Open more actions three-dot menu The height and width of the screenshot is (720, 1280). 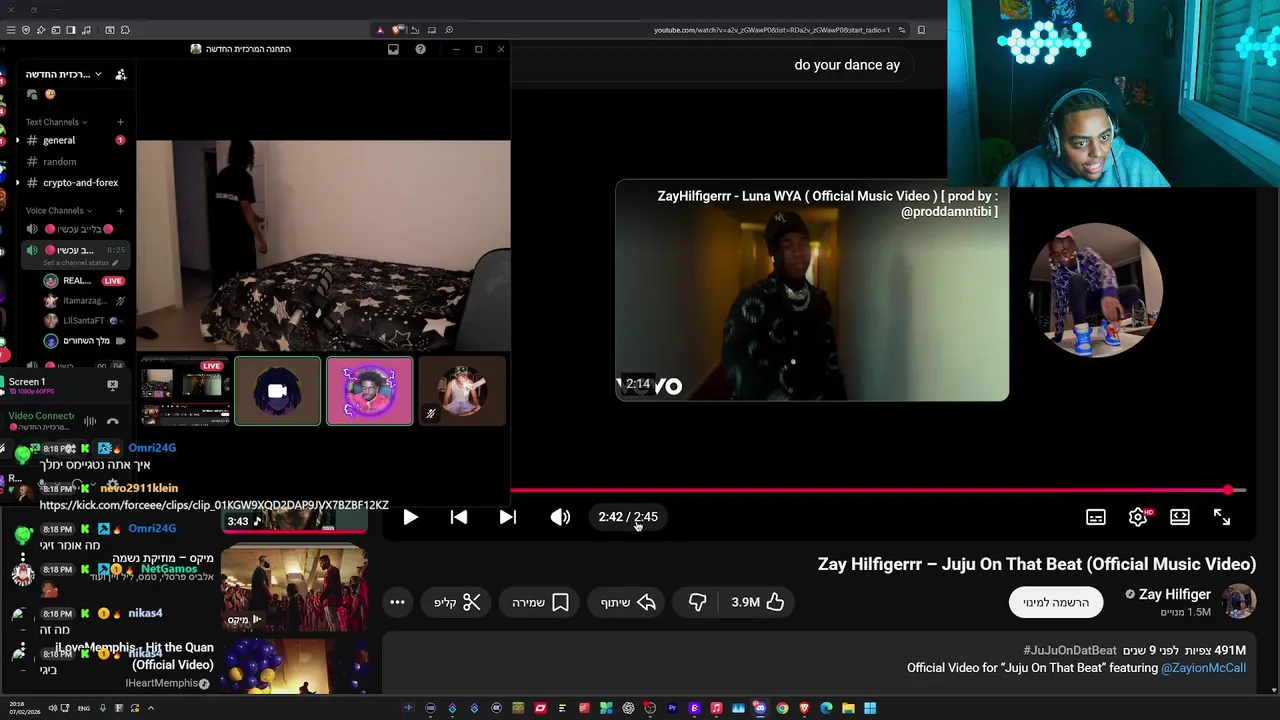(x=397, y=602)
